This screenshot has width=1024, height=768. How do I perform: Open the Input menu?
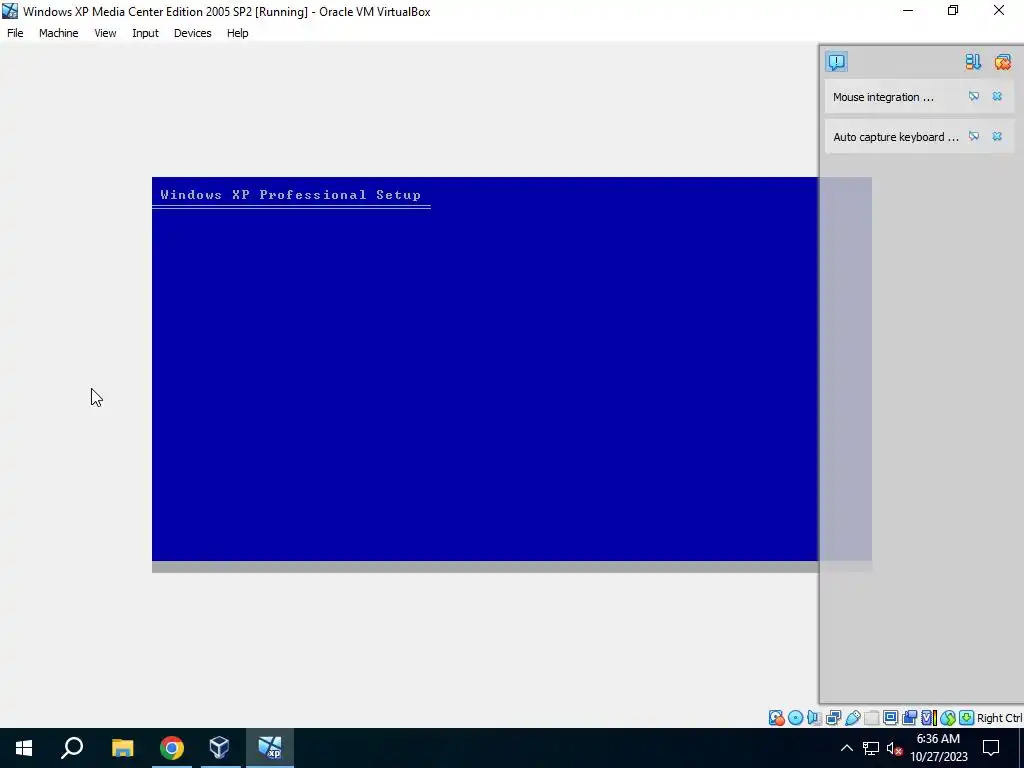click(145, 33)
